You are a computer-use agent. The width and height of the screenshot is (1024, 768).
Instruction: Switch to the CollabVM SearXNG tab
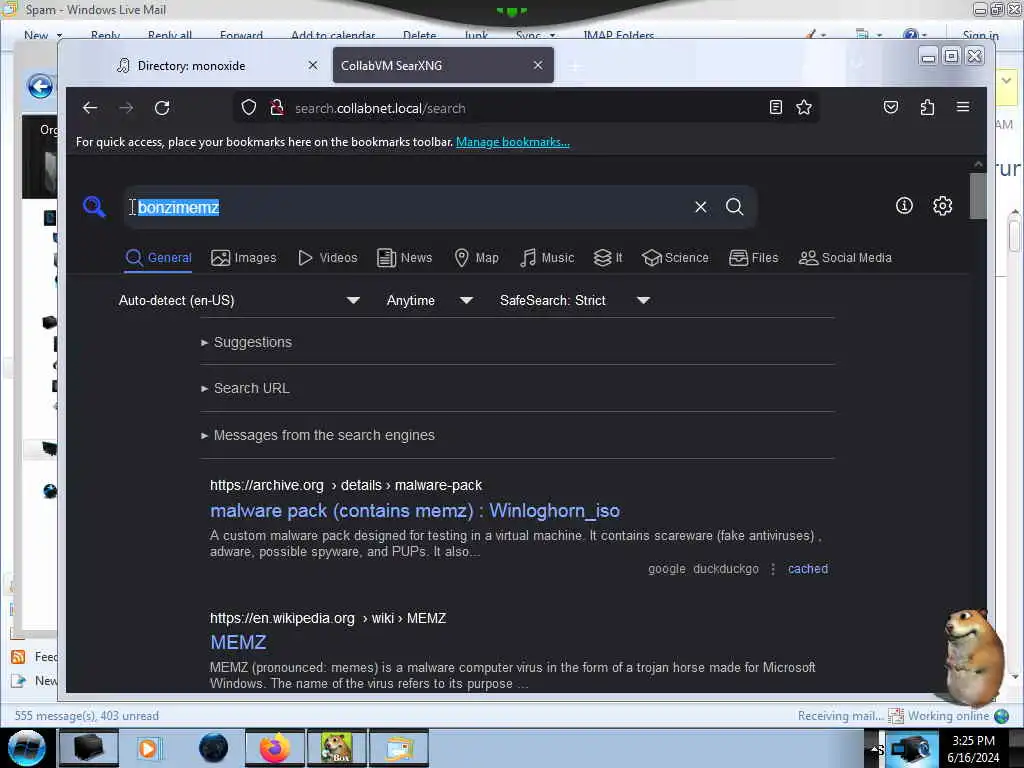tap(443, 65)
